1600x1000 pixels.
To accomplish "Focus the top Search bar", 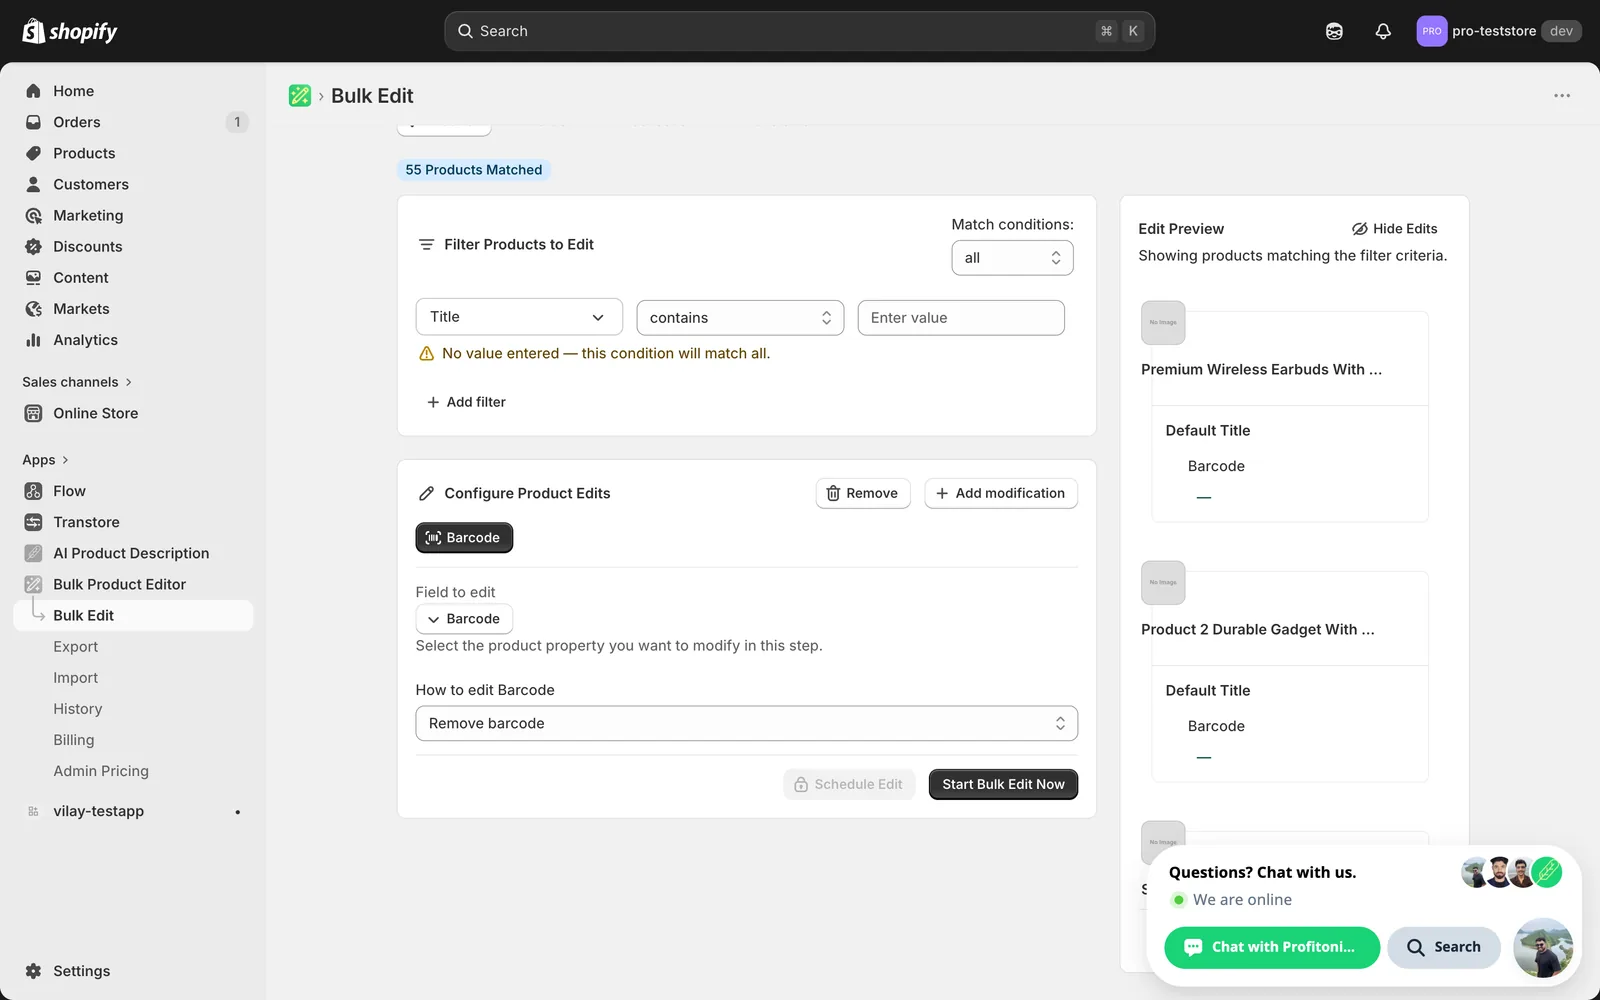I will 799,31.
